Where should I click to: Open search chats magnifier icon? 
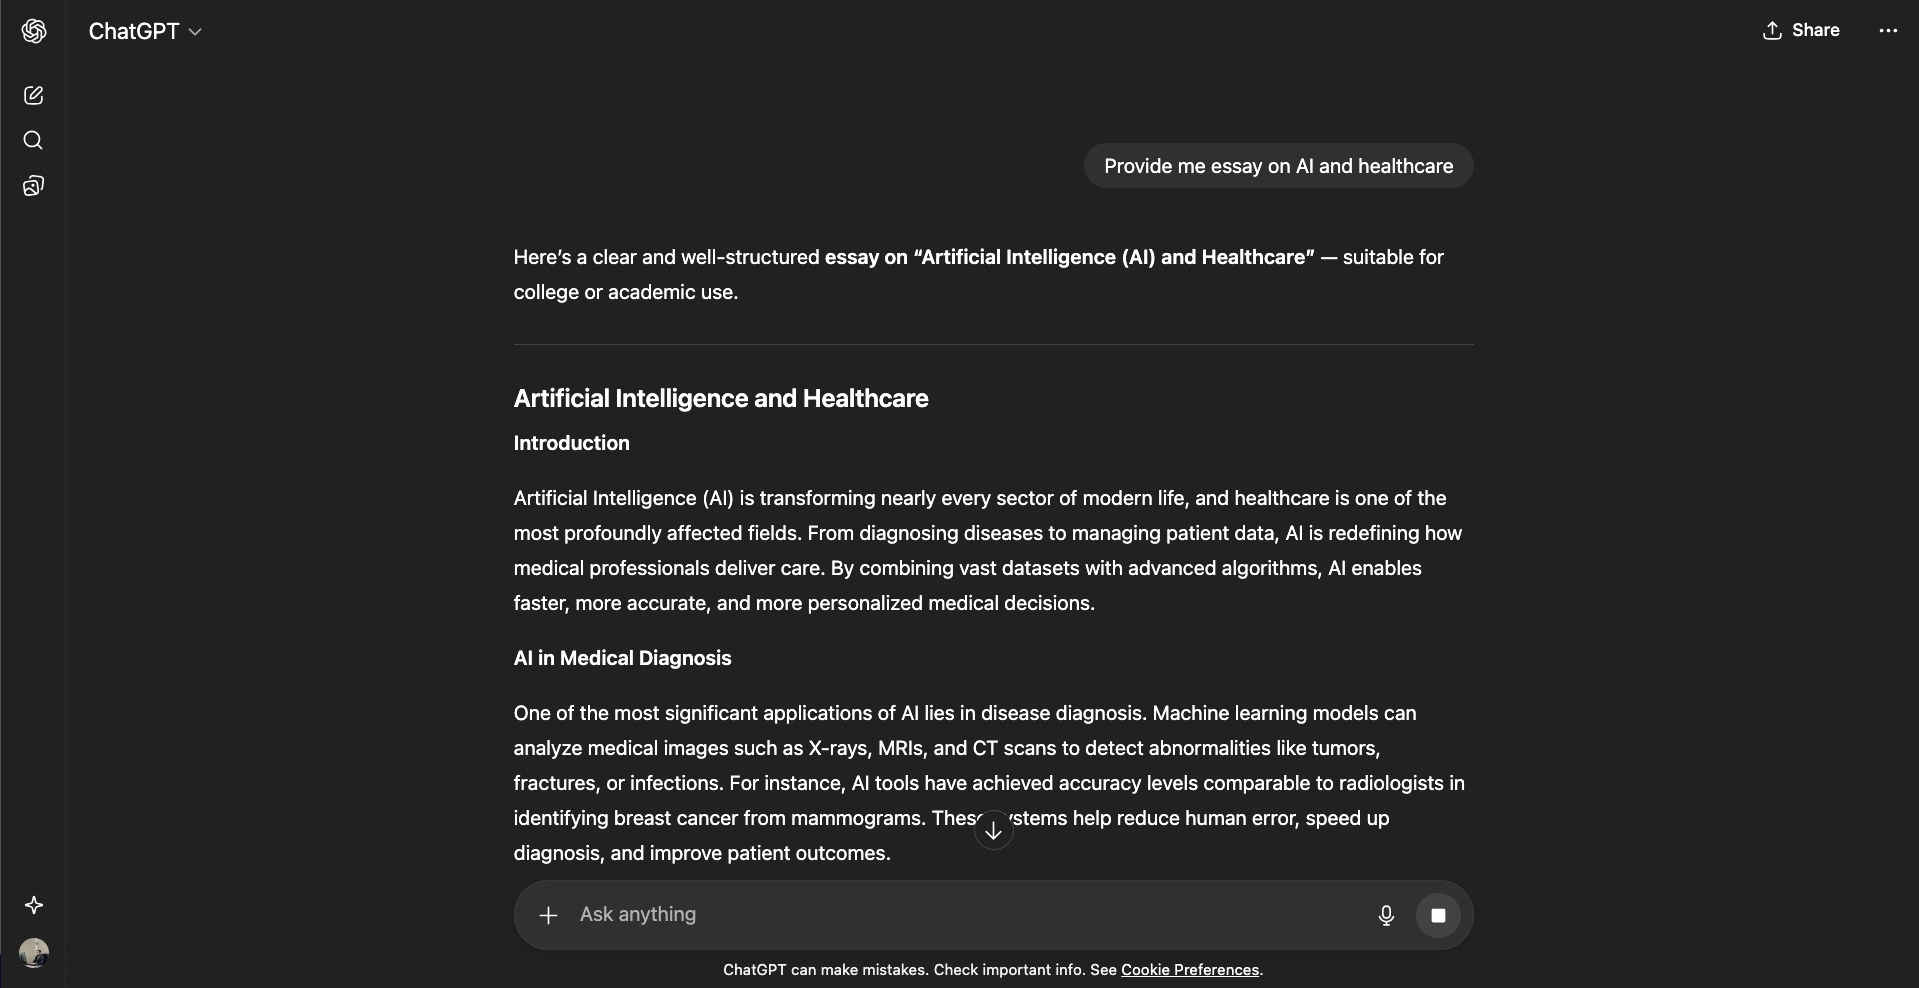click(x=33, y=140)
